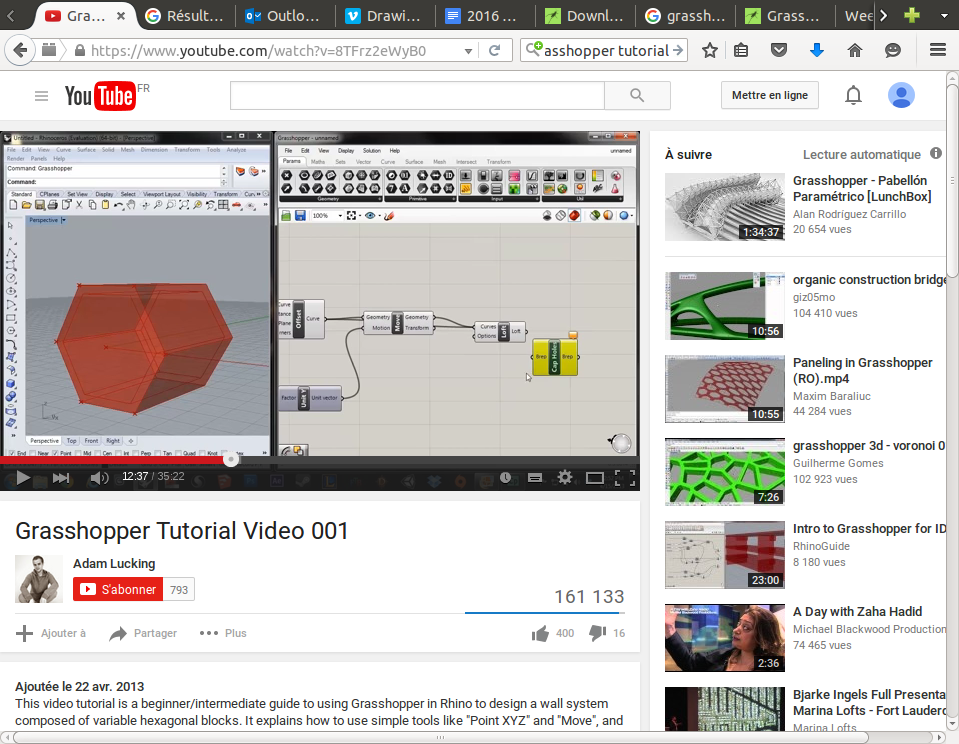Switch to the 2016 ... docs tab
Screen dimensions: 959x744
pyautogui.click(x=483, y=16)
